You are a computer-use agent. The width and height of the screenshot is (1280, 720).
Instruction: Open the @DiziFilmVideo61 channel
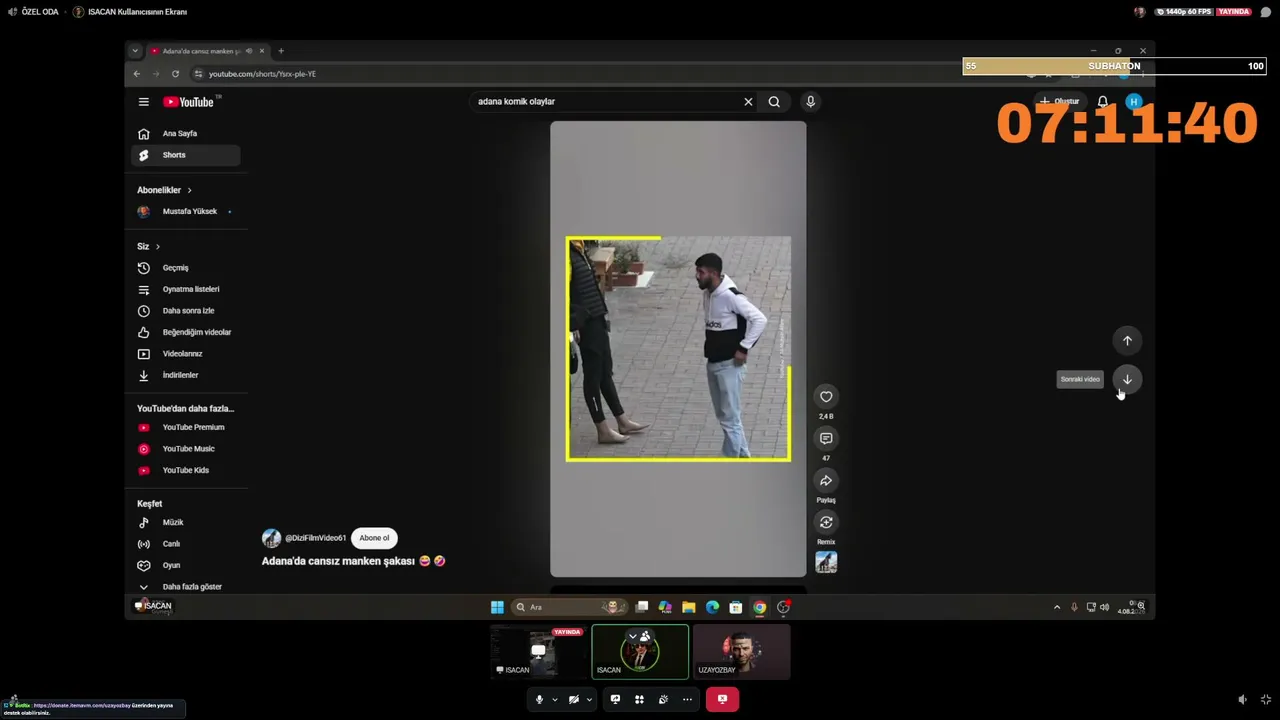point(315,538)
